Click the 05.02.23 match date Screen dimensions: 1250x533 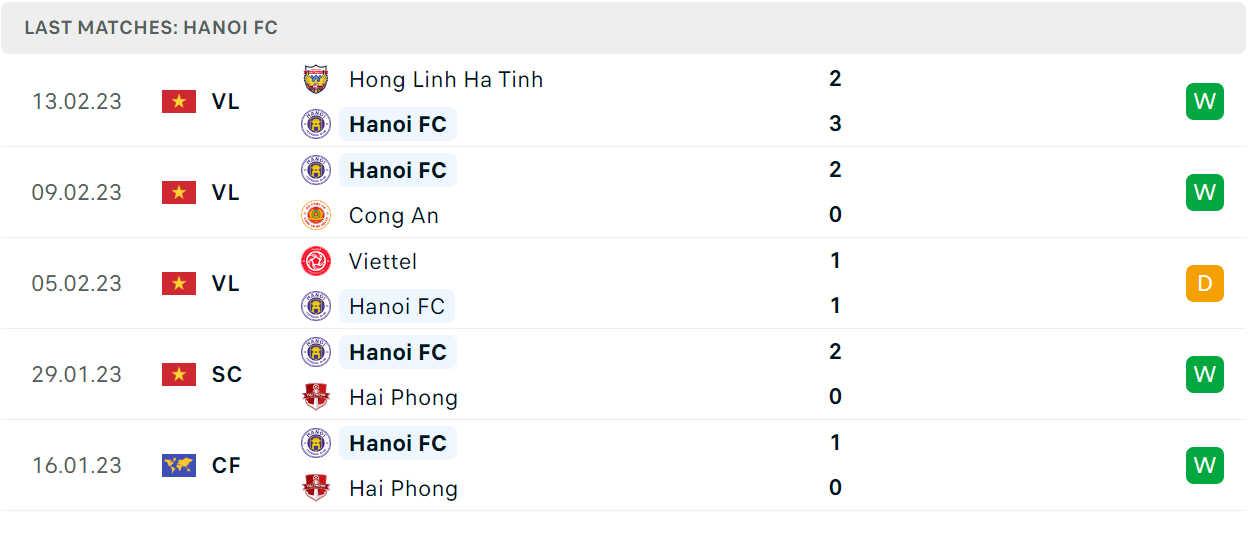pos(77,283)
